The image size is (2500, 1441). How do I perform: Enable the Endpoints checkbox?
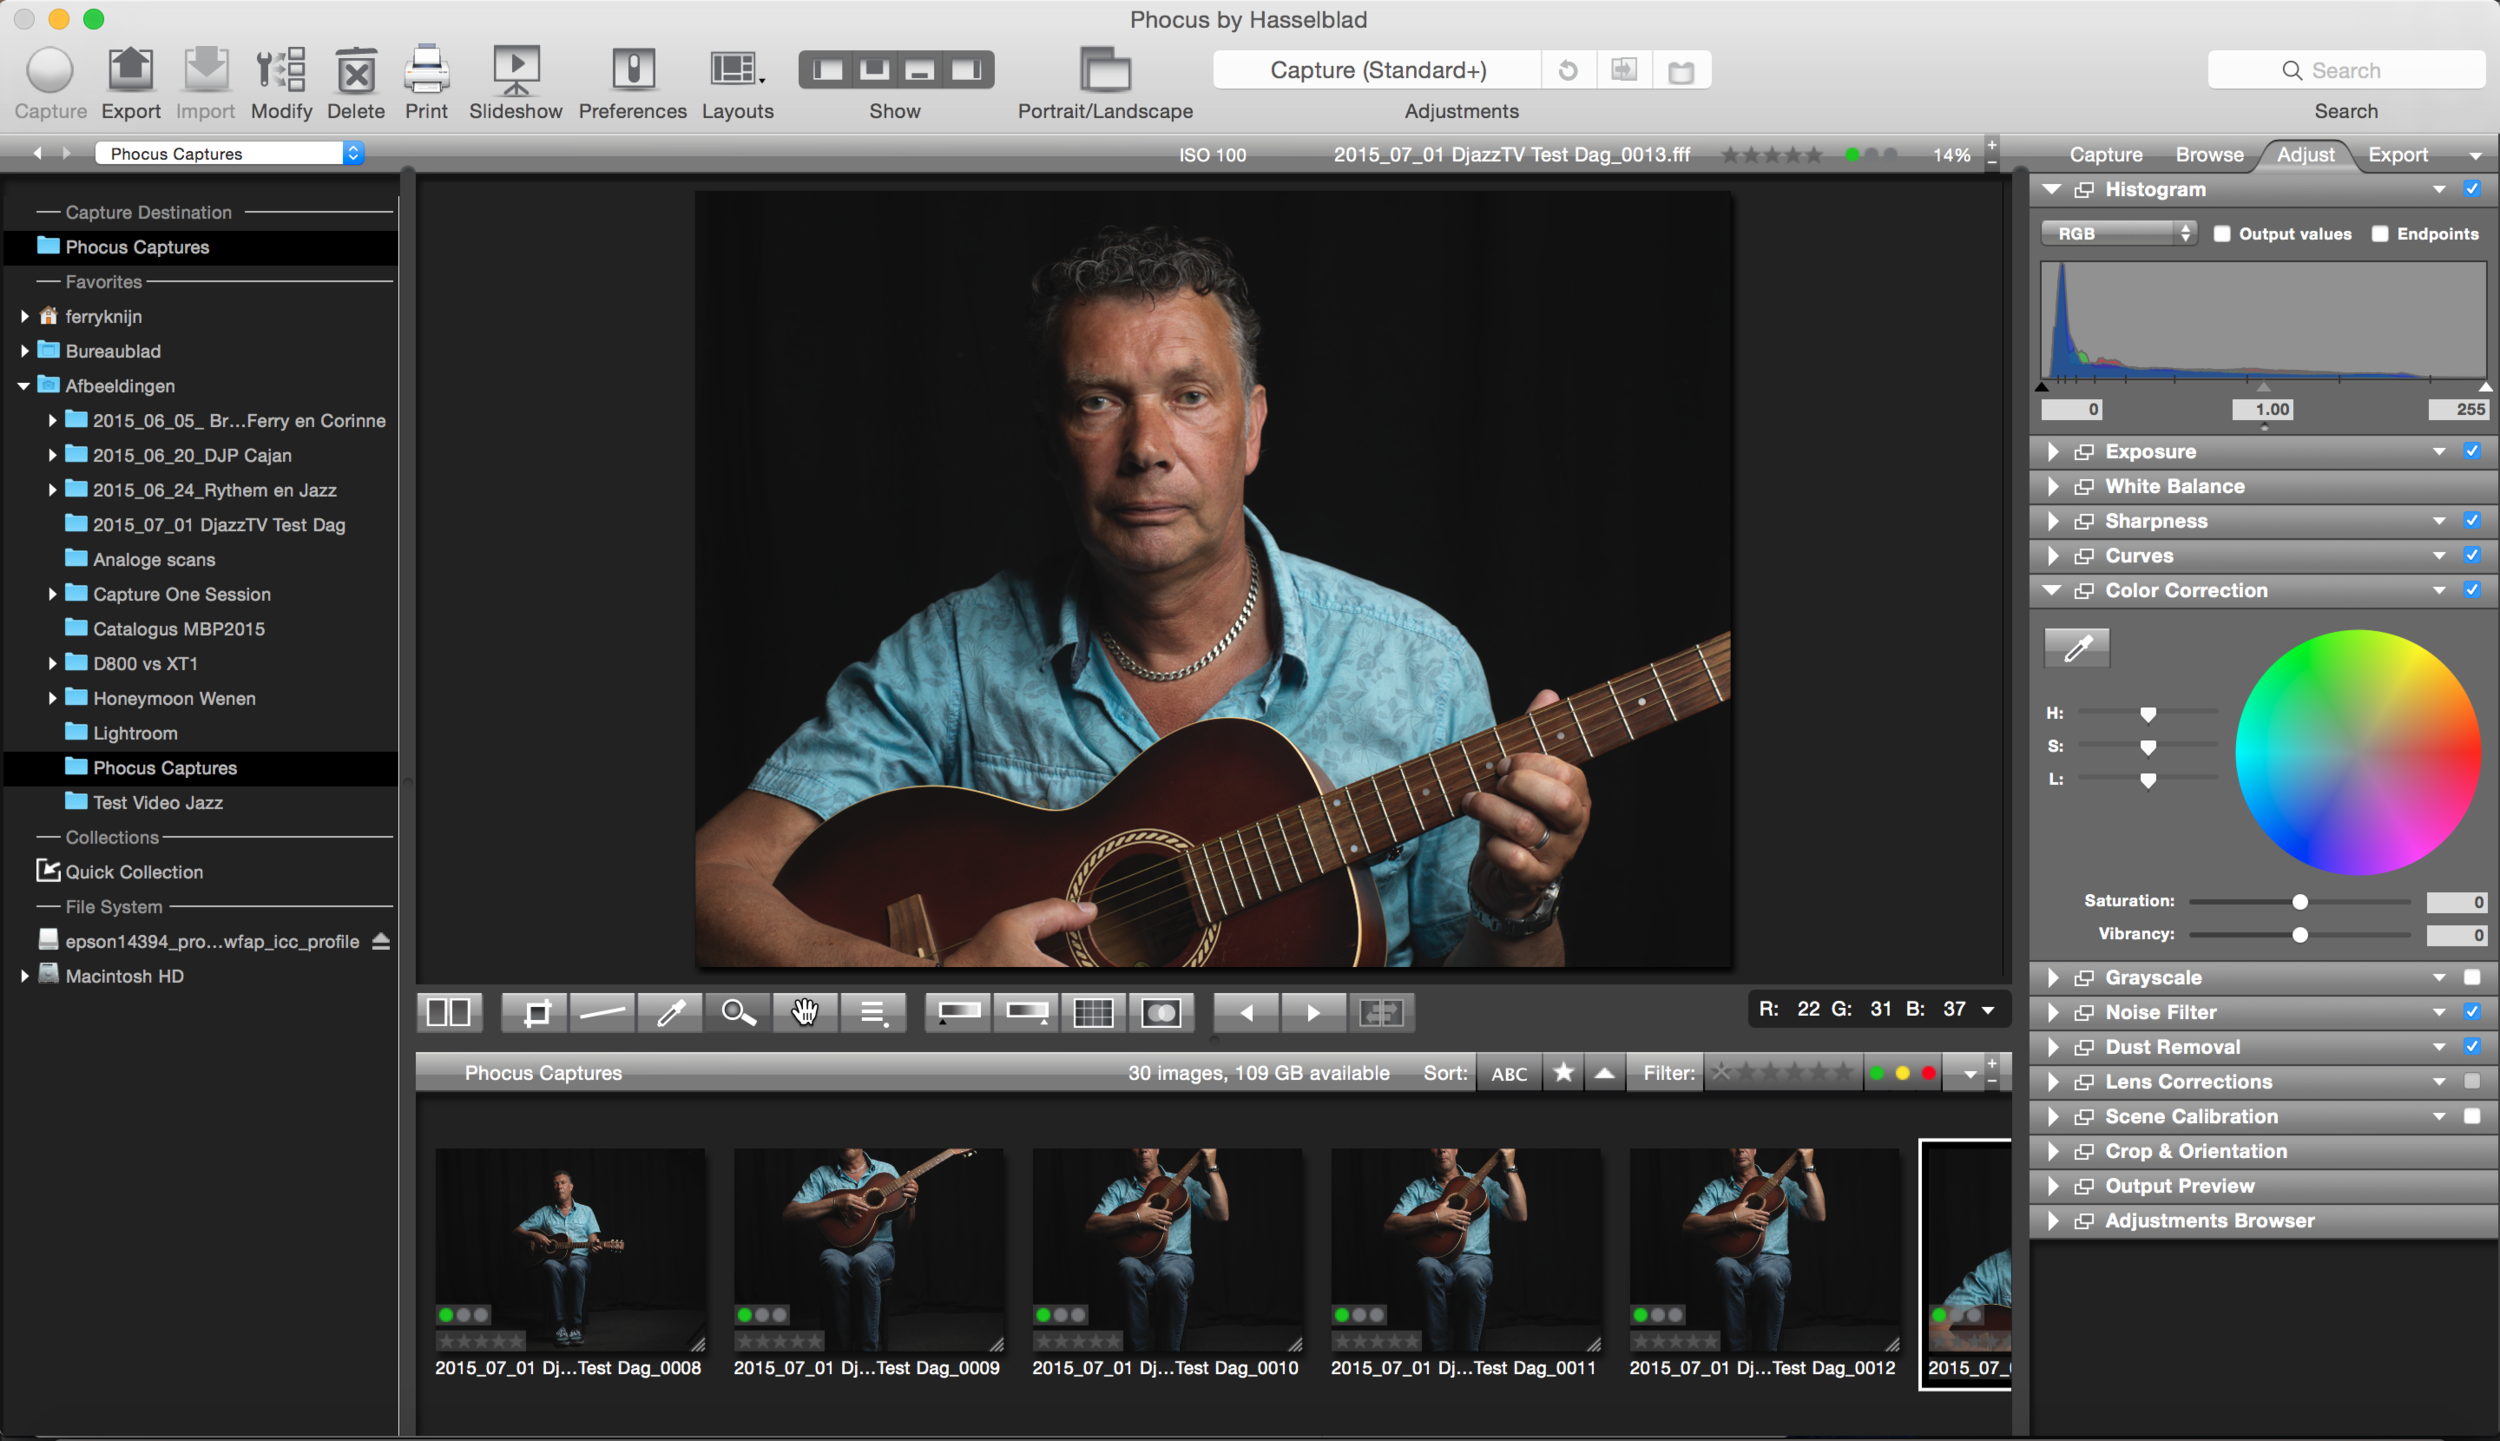click(2379, 233)
